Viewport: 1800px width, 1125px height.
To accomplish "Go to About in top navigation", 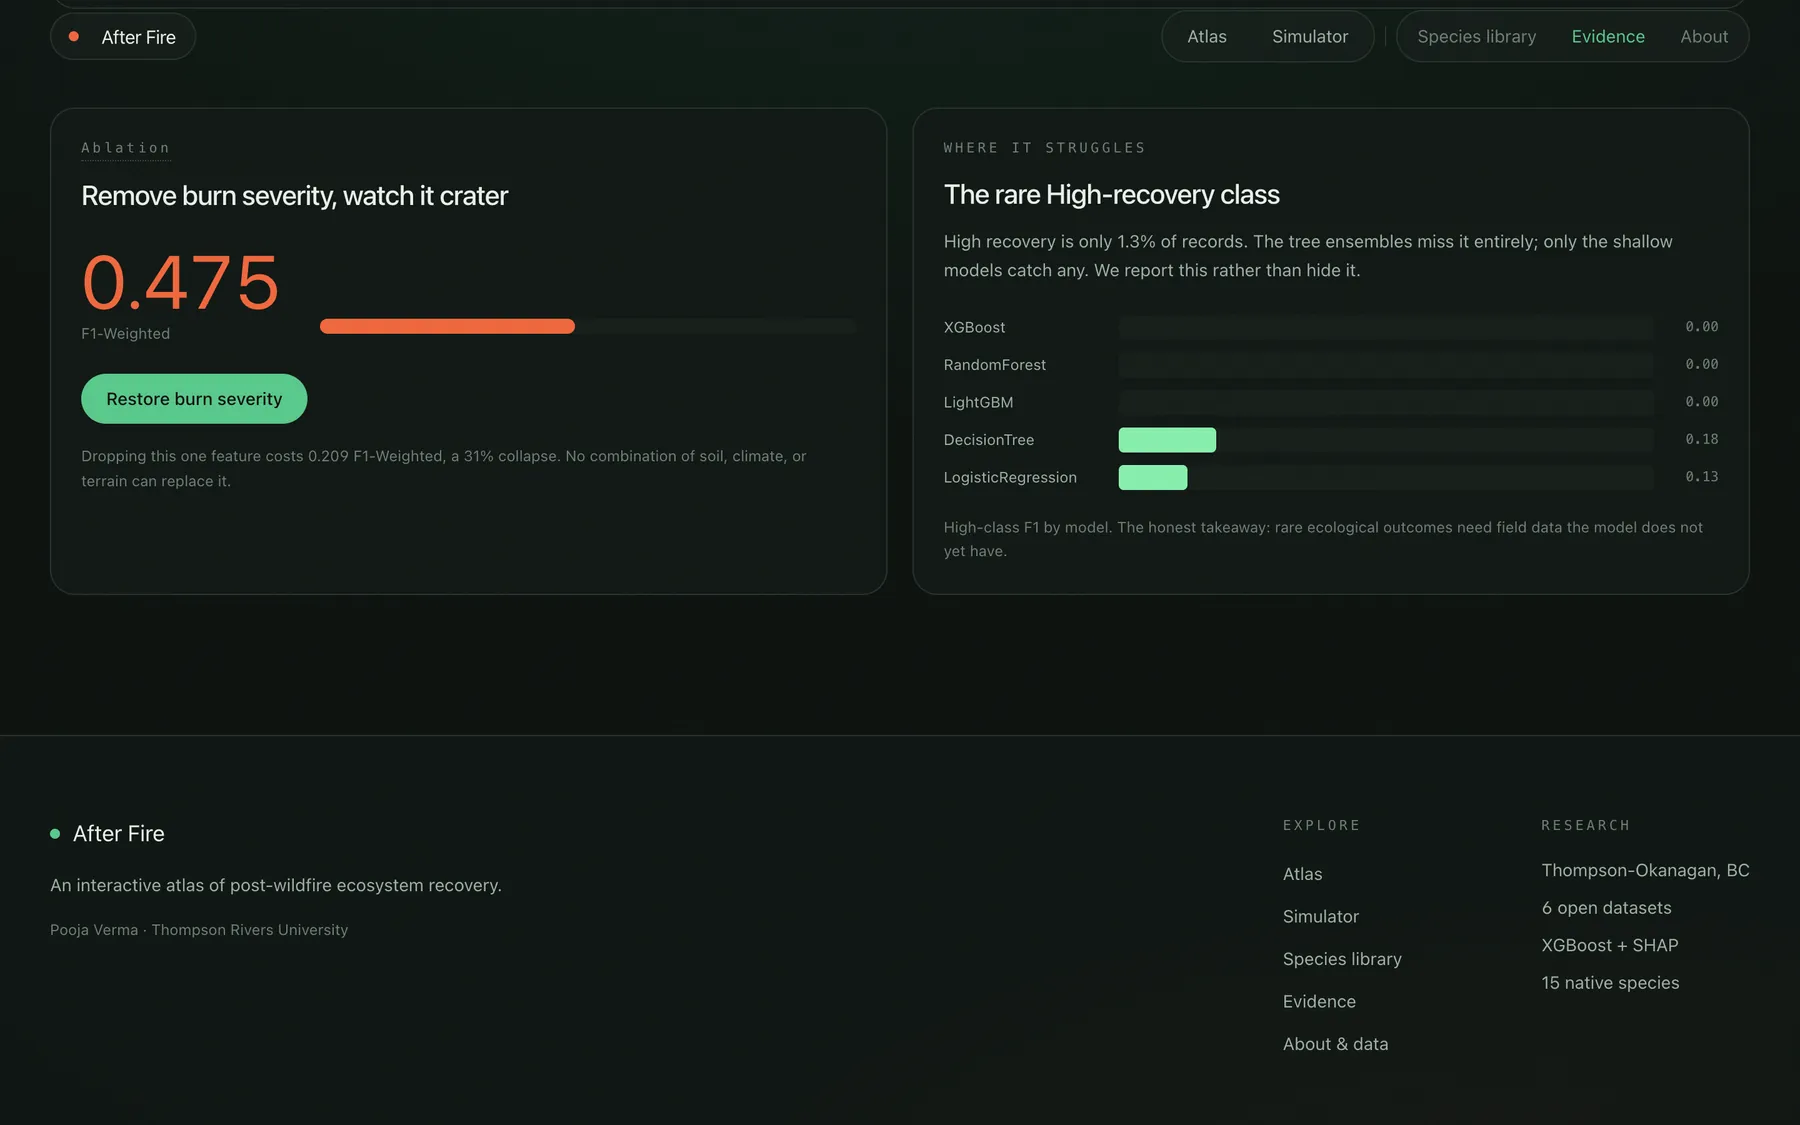I will click(1704, 37).
